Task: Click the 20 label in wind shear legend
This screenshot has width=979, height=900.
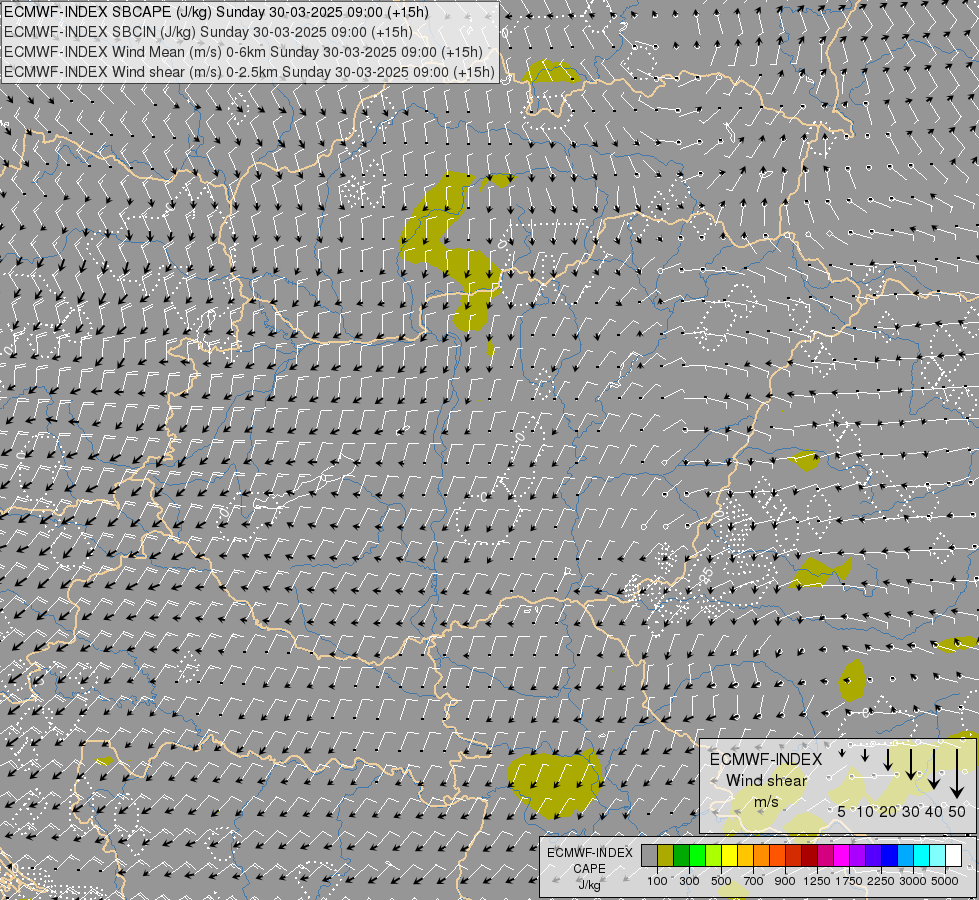Action: (x=888, y=811)
